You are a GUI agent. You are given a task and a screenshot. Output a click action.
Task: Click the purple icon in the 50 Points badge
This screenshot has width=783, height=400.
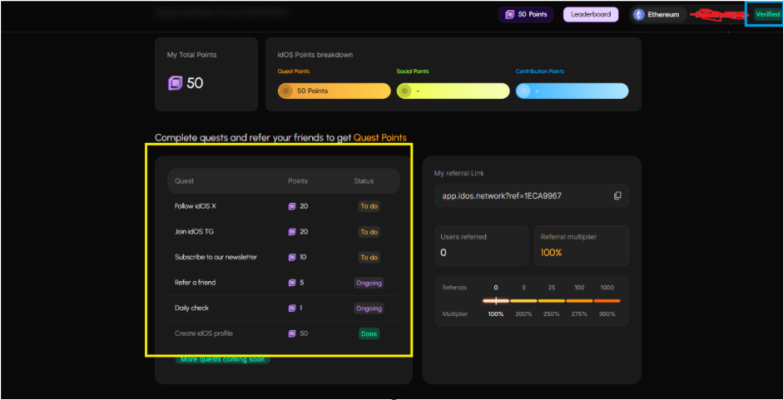click(x=509, y=15)
